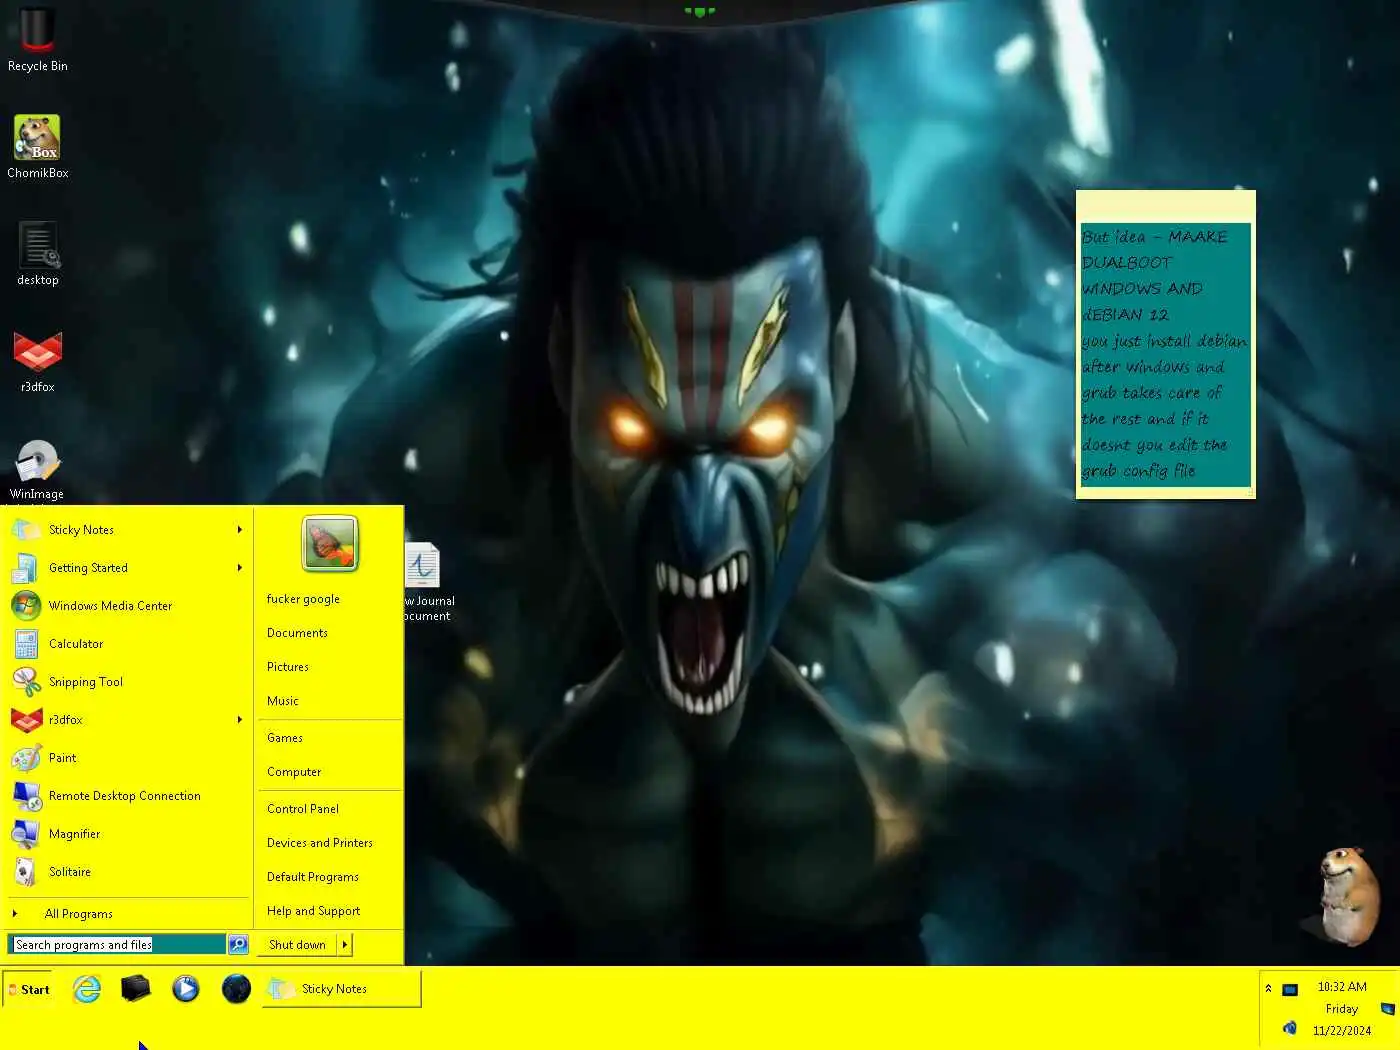Expand All Programs list
Screen dimensions: 1400x1050
[129, 914]
